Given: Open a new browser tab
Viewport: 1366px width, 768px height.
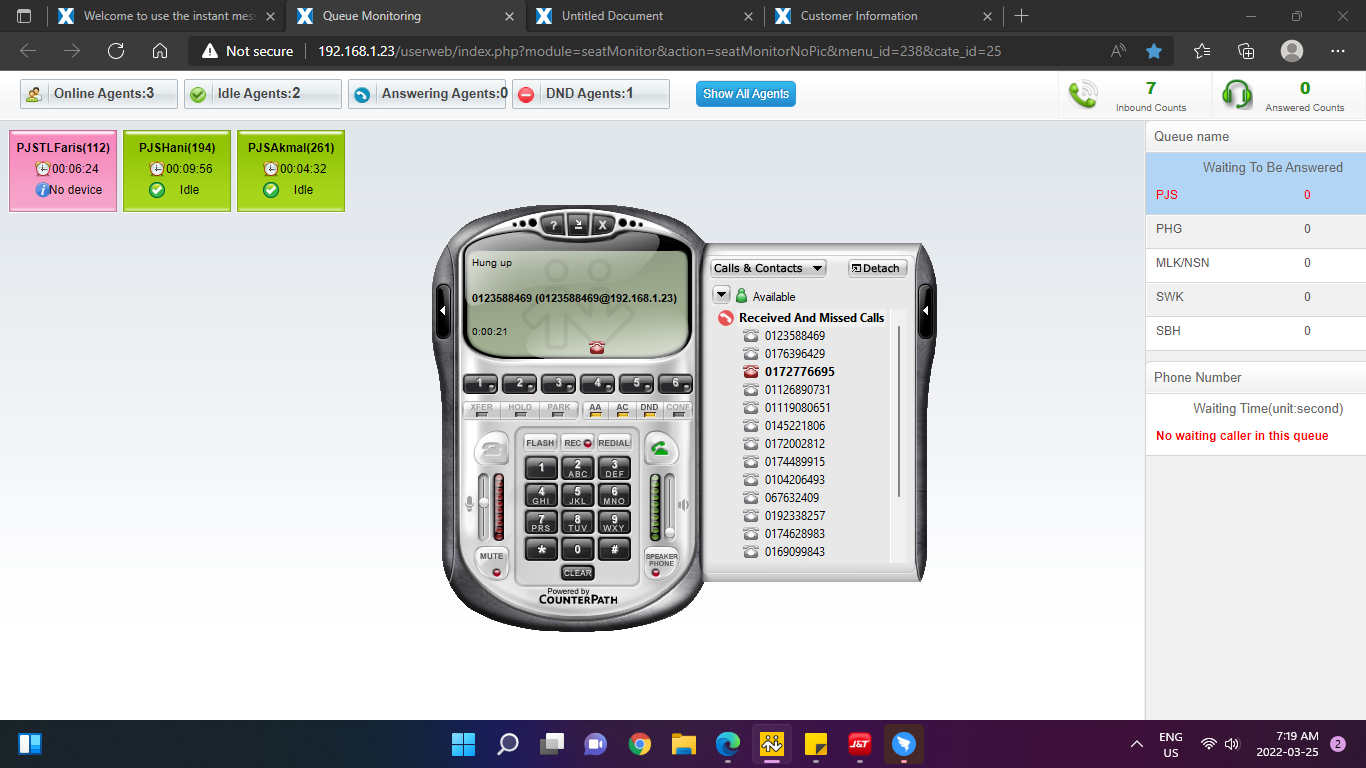Looking at the screenshot, I should [1021, 16].
